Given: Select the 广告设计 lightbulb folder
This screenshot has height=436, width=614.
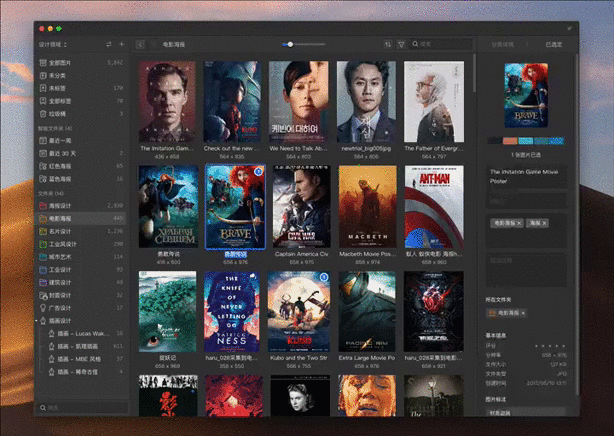Looking at the screenshot, I should click(x=81, y=308).
